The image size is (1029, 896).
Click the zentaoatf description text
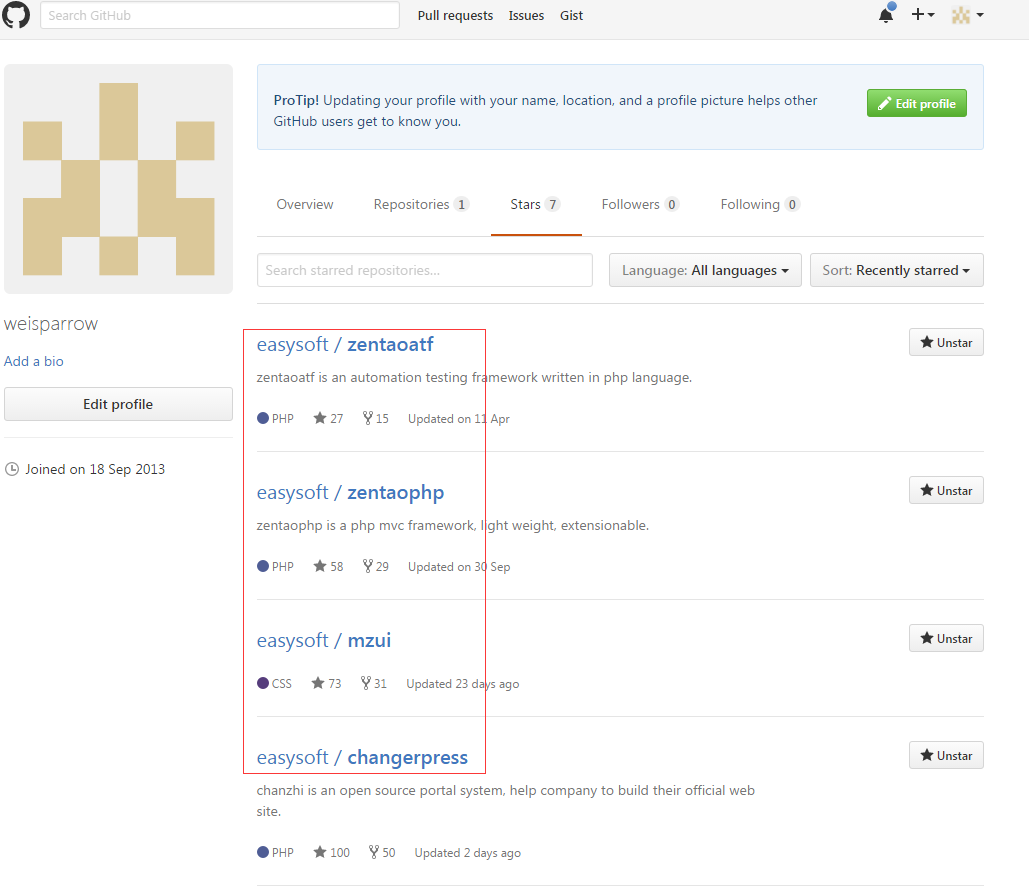(474, 377)
